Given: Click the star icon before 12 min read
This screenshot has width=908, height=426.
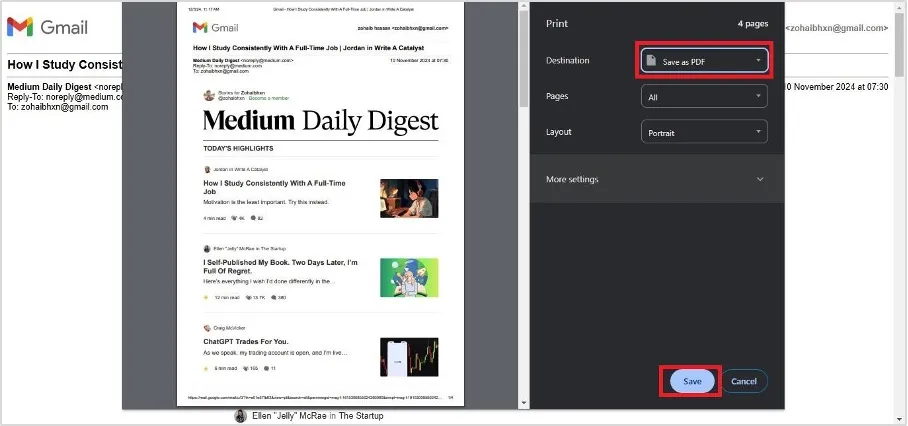Looking at the screenshot, I should tap(206, 298).
